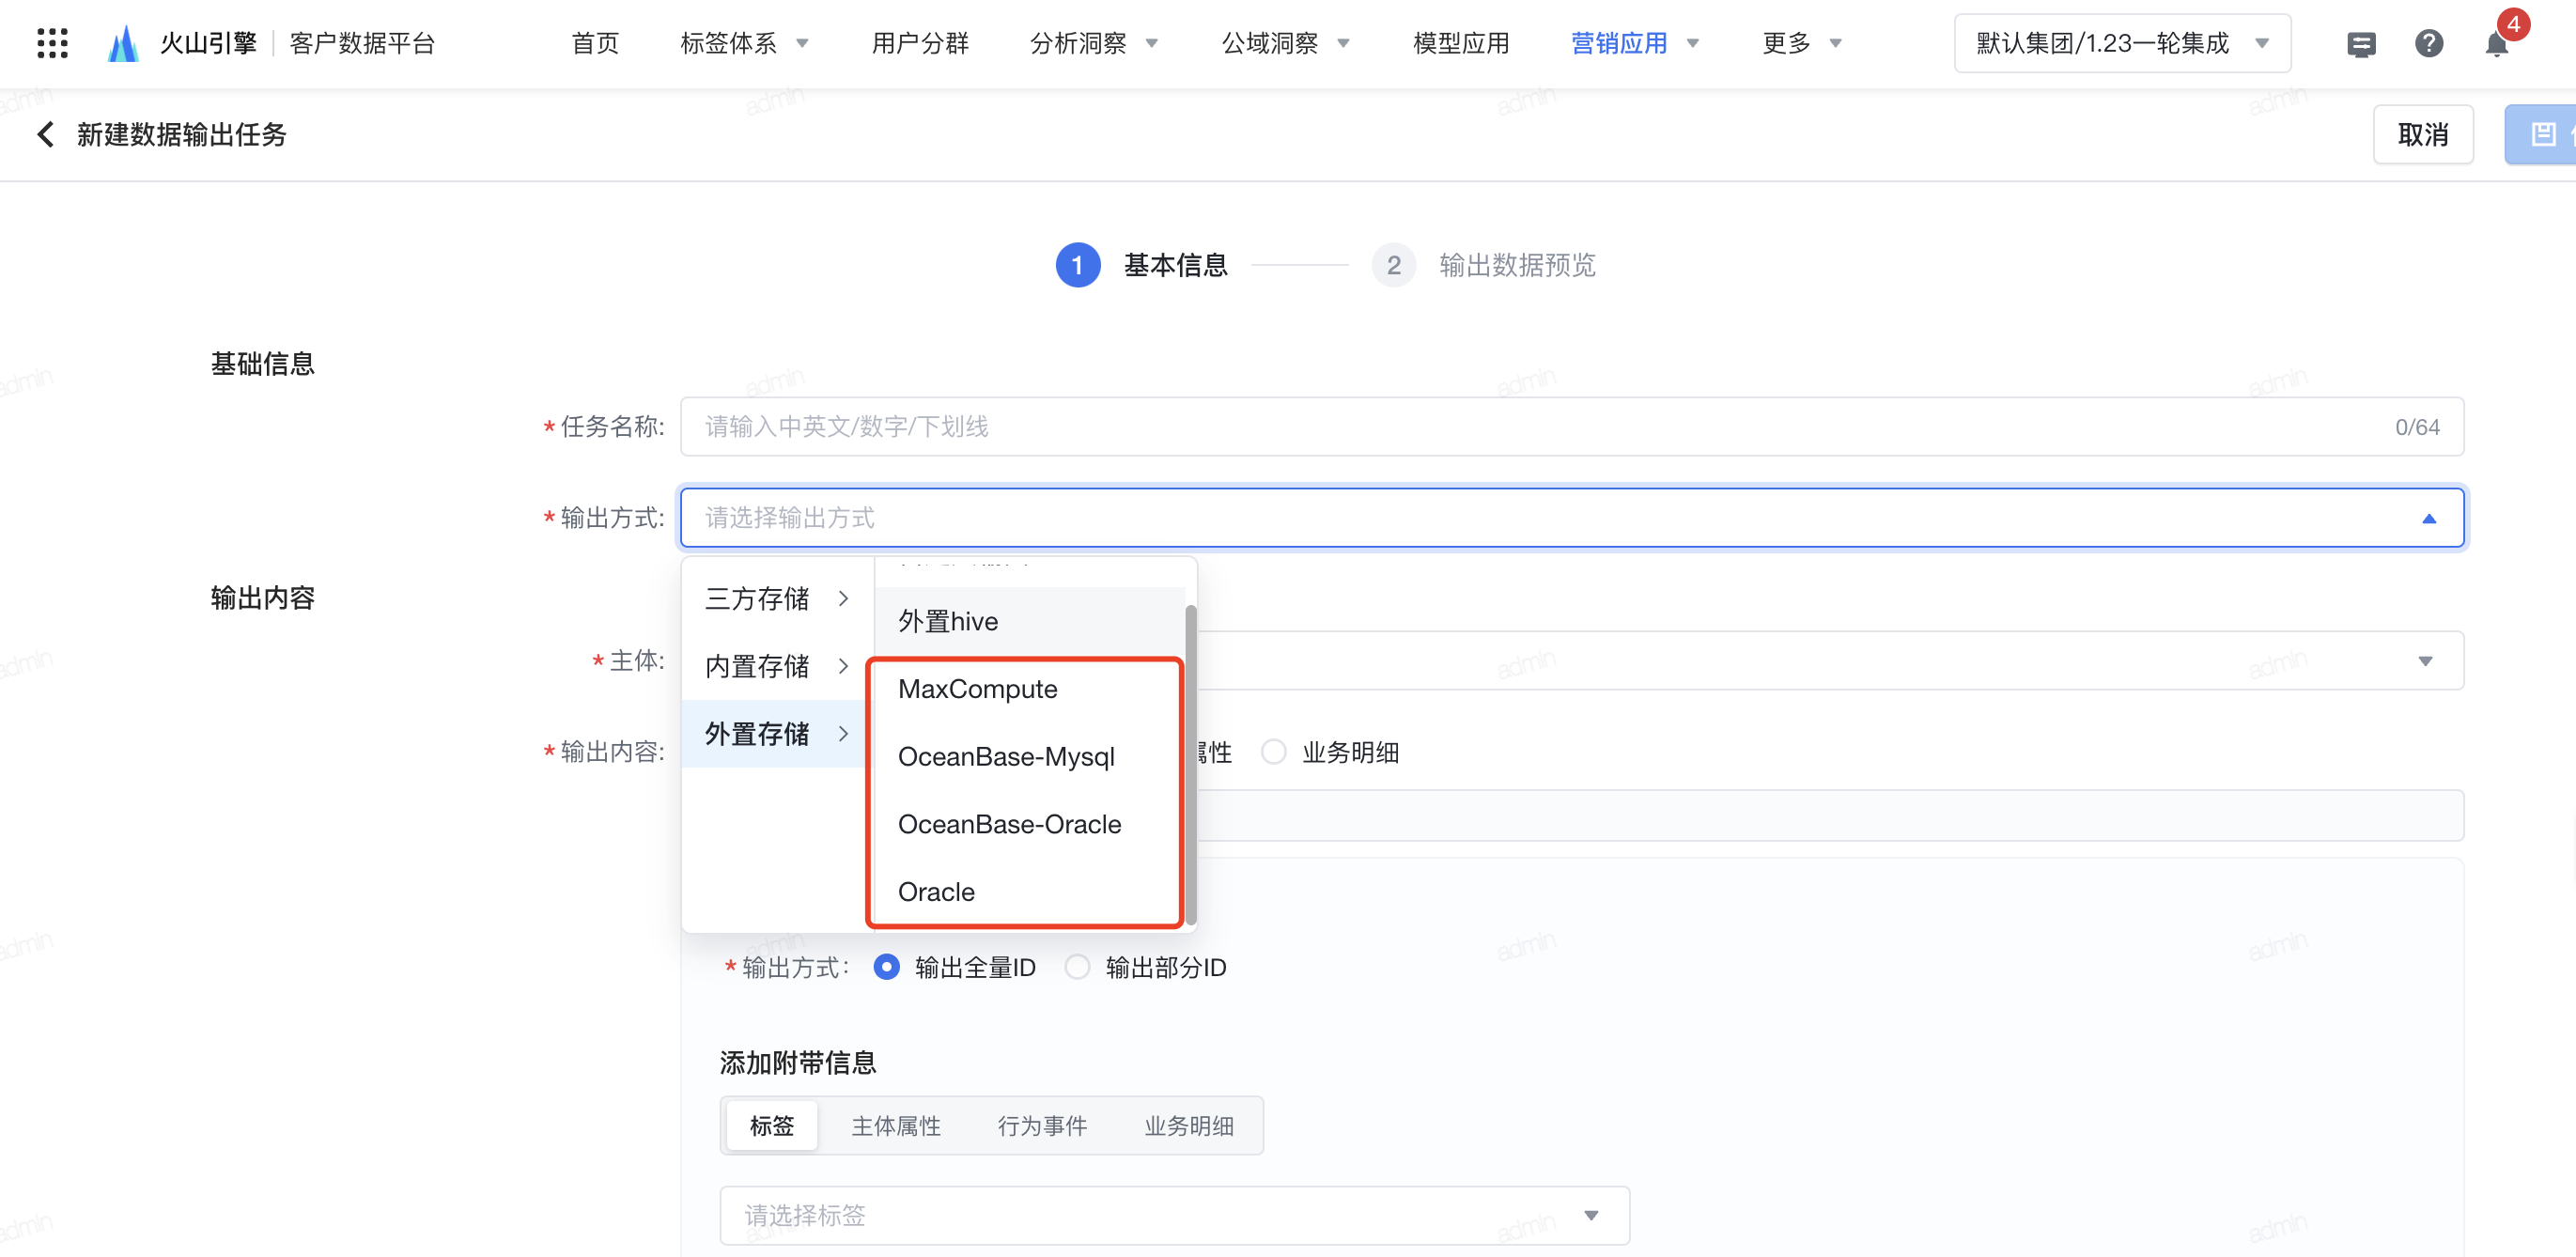Screen dimensions: 2576x1257
Task: Go back with the left arrow icon
Action: tap(45, 134)
